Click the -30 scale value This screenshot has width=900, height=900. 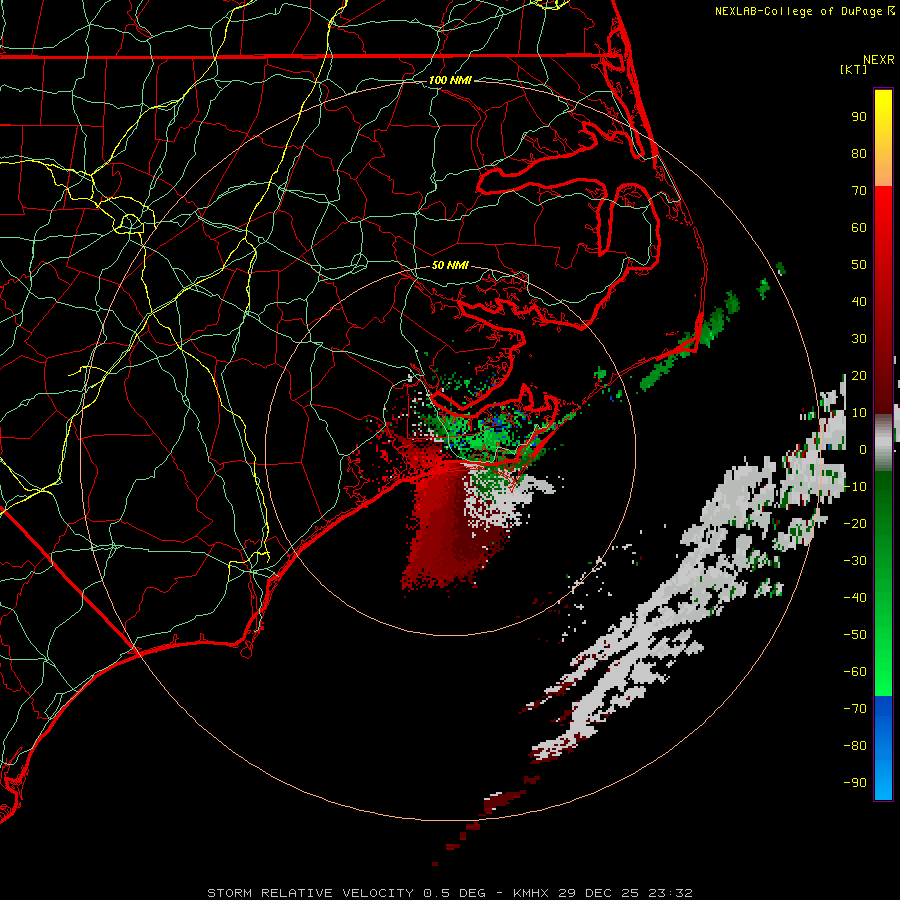[x=855, y=561]
